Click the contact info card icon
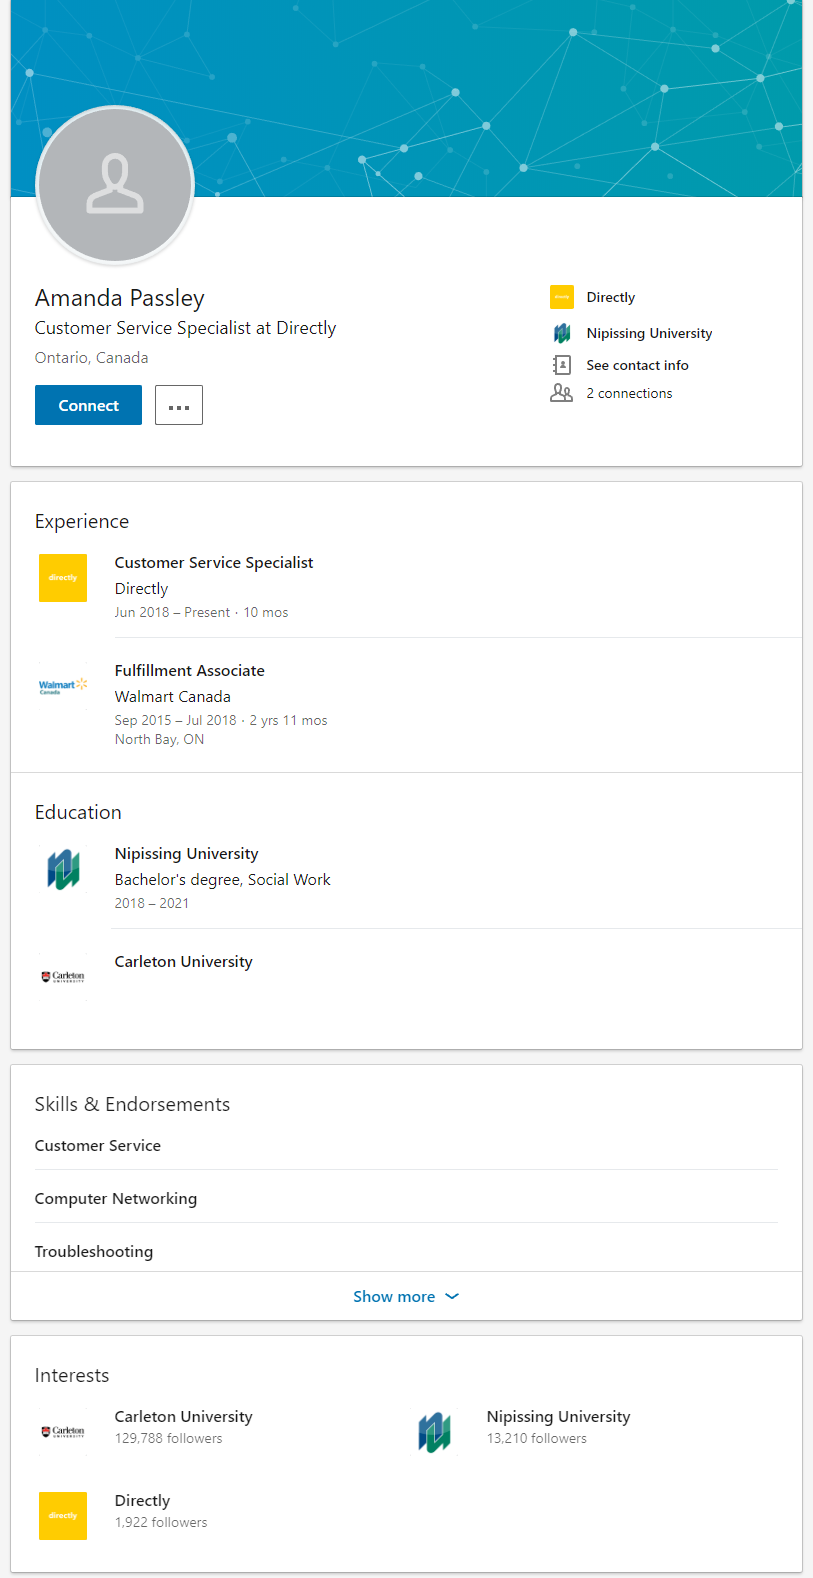Screen dimensions: 813x1578 [x=562, y=365]
